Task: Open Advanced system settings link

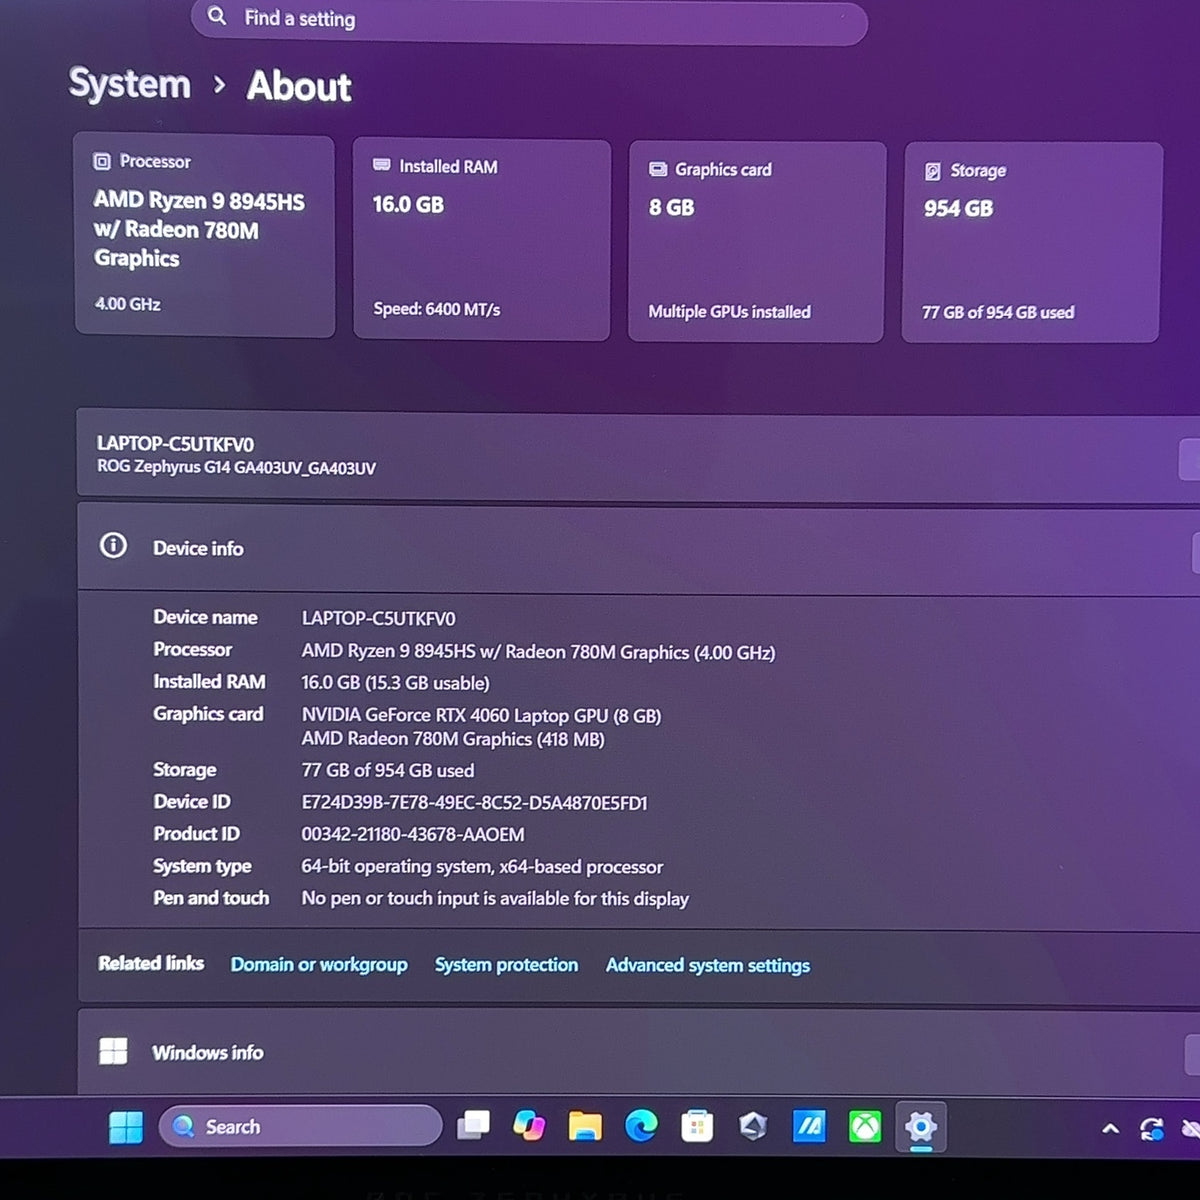Action: click(x=708, y=966)
